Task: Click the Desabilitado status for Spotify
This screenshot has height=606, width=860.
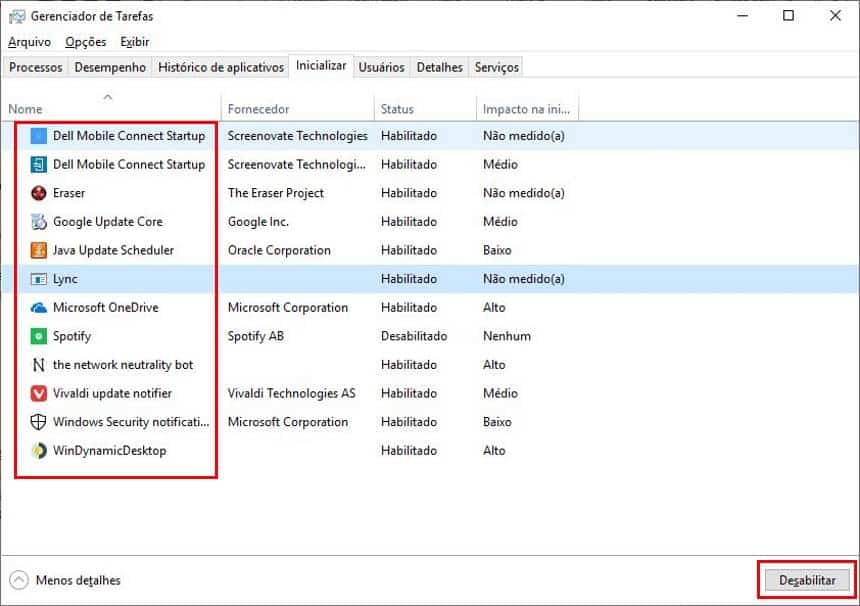Action: tap(414, 336)
